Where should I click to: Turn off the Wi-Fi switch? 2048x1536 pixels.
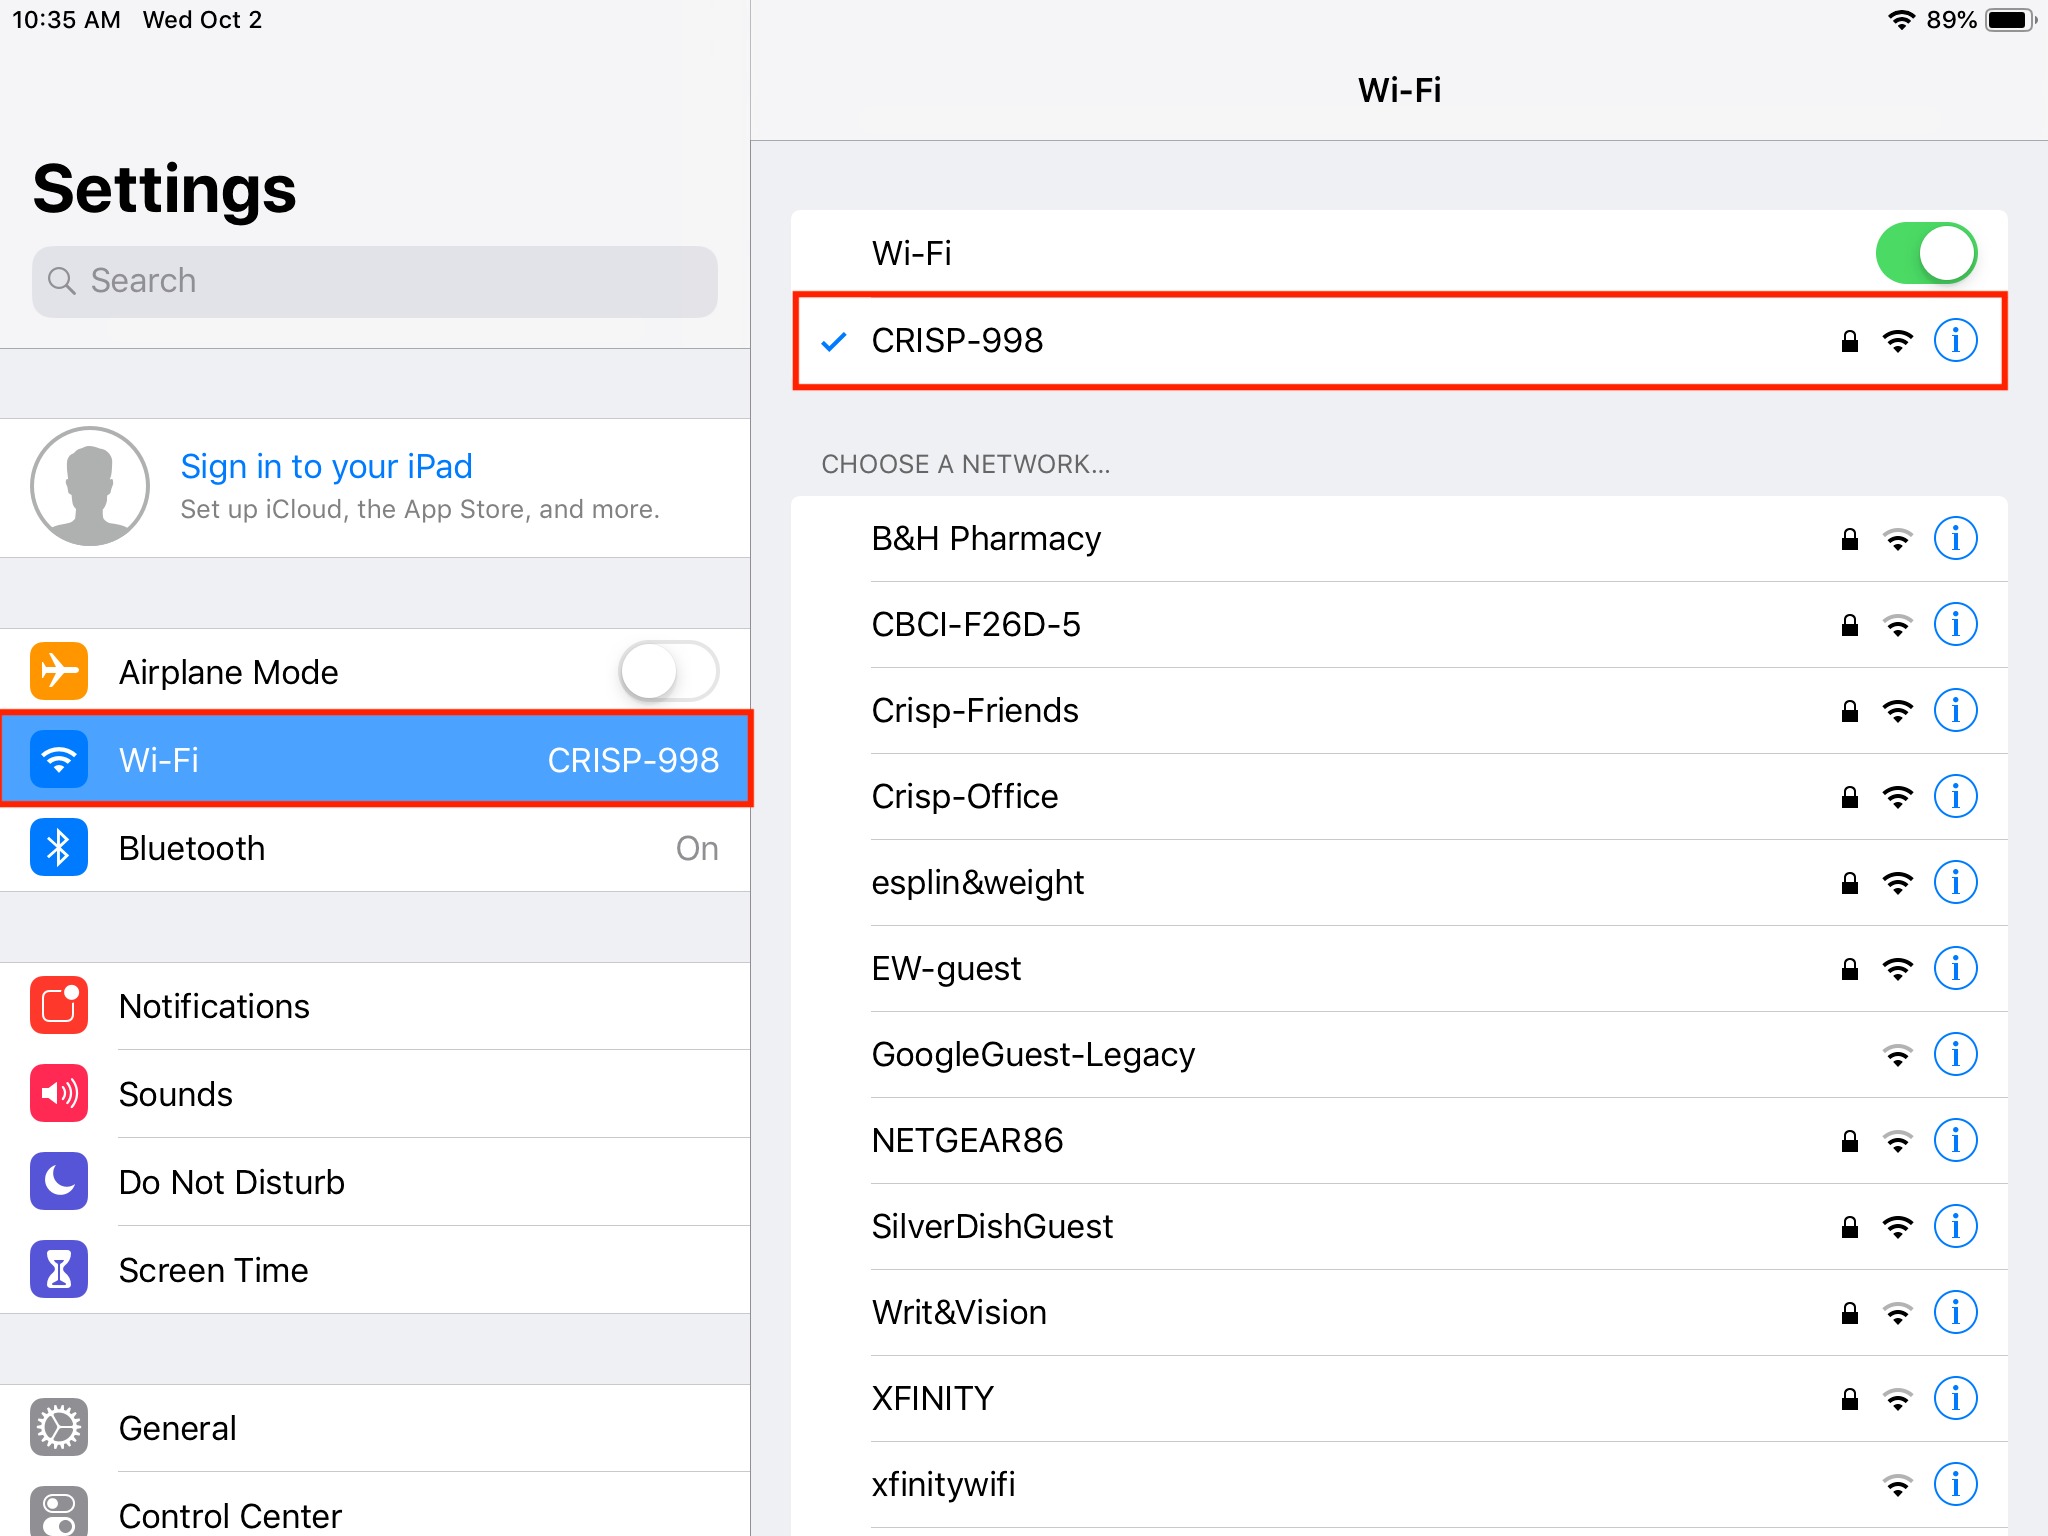click(x=1925, y=254)
